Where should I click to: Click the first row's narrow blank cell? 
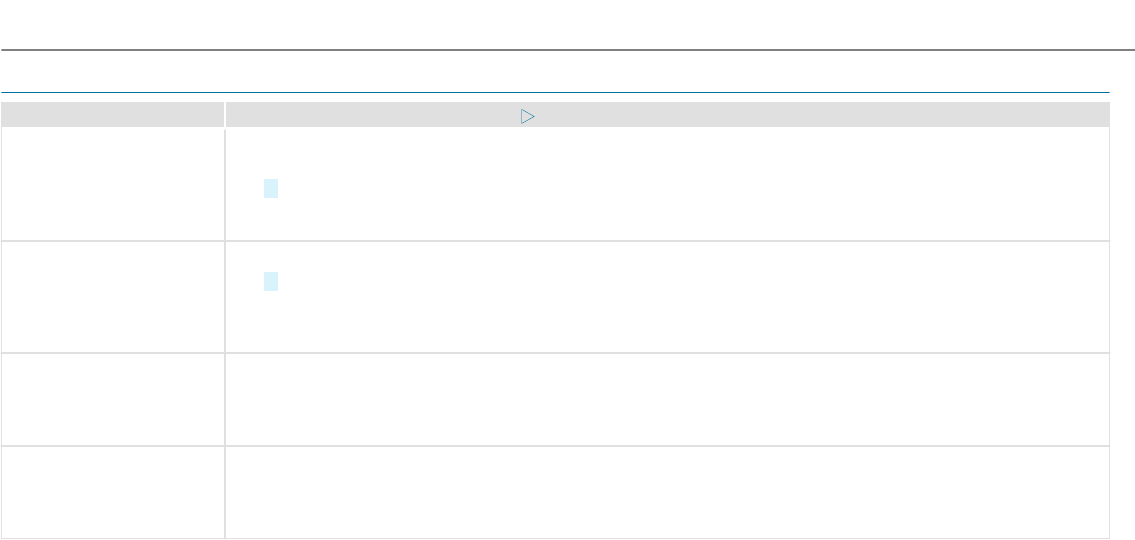pos(113,184)
